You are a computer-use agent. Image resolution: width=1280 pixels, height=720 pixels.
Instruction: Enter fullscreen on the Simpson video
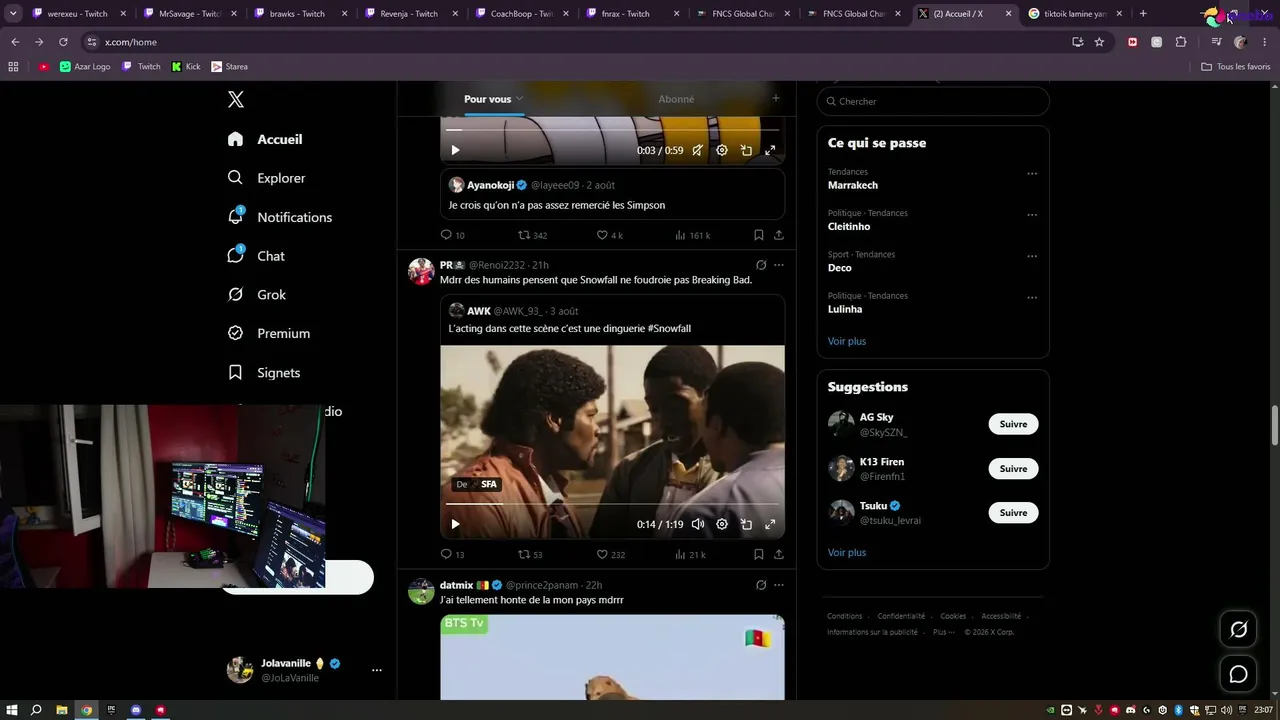770,150
